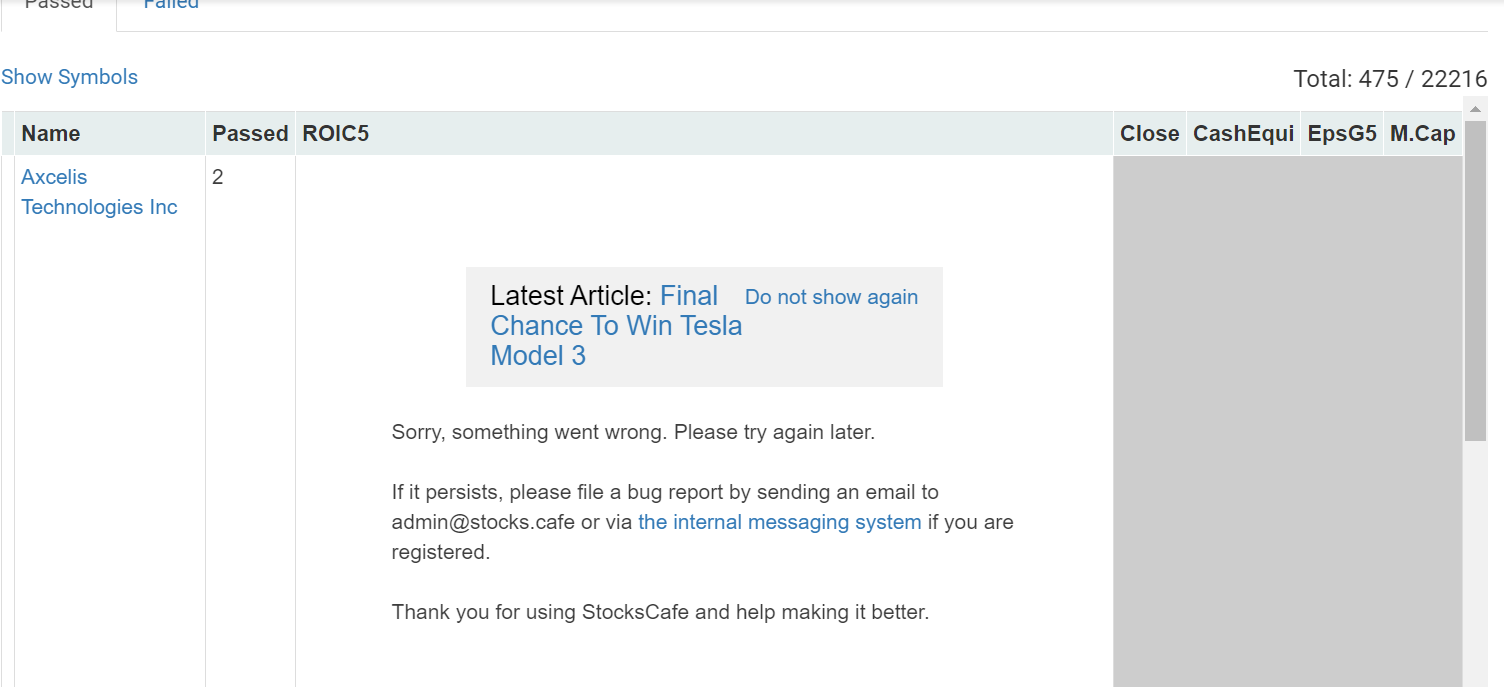This screenshot has width=1504, height=687.
Task: Open the Axcelis Technologies Inc link
Action: click(99, 192)
